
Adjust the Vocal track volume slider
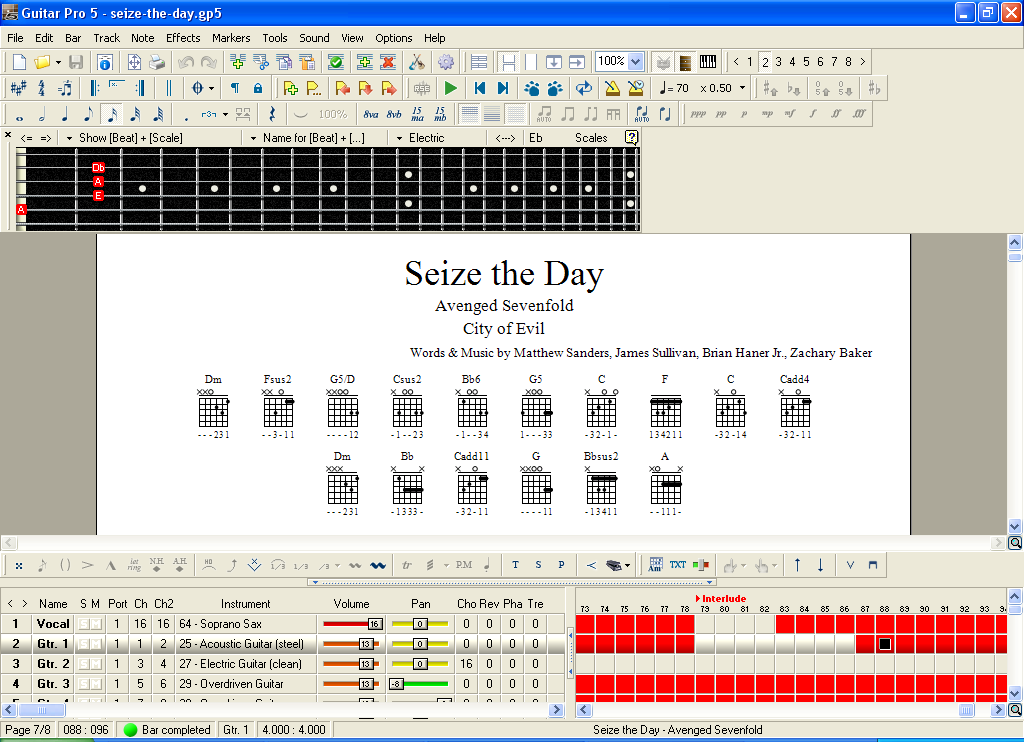(x=353, y=624)
